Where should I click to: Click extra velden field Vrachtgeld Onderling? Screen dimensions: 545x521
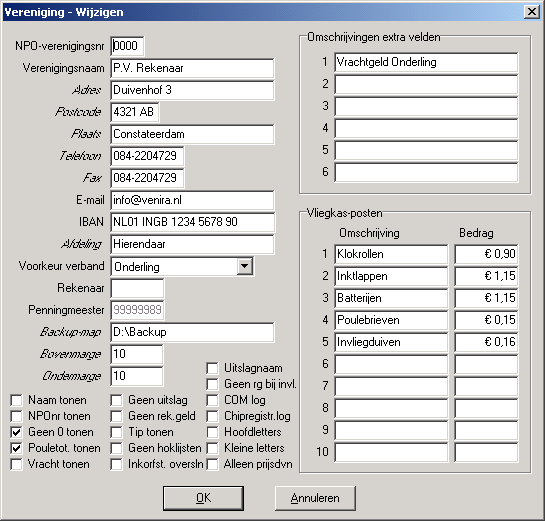pyautogui.click(x=426, y=62)
